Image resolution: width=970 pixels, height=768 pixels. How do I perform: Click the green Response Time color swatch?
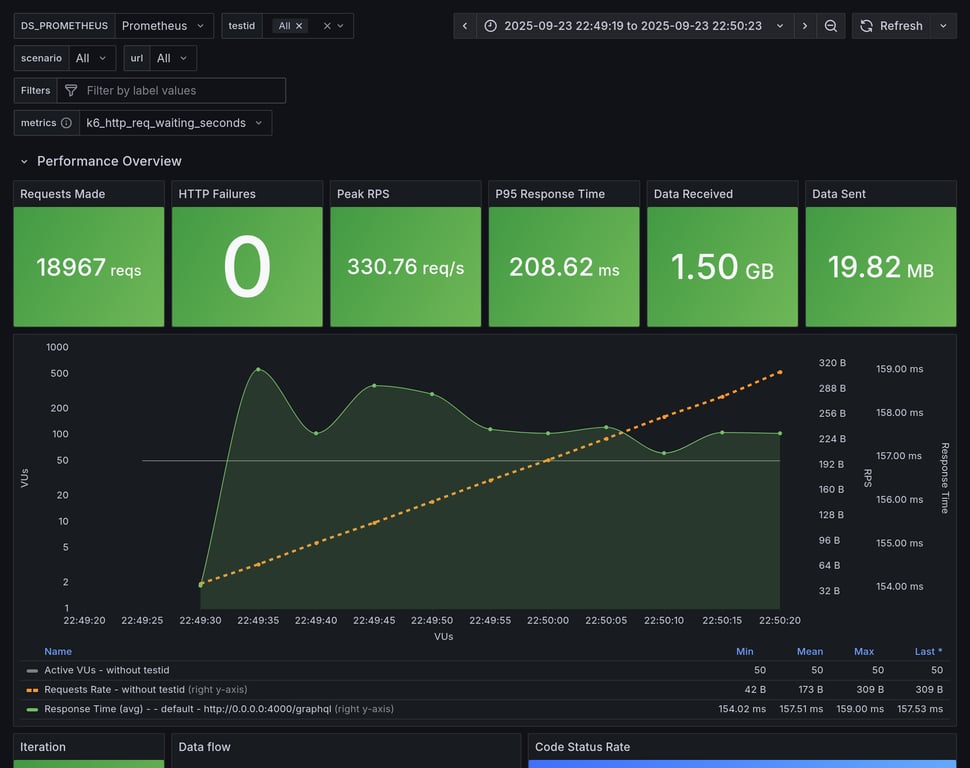[x=32, y=709]
